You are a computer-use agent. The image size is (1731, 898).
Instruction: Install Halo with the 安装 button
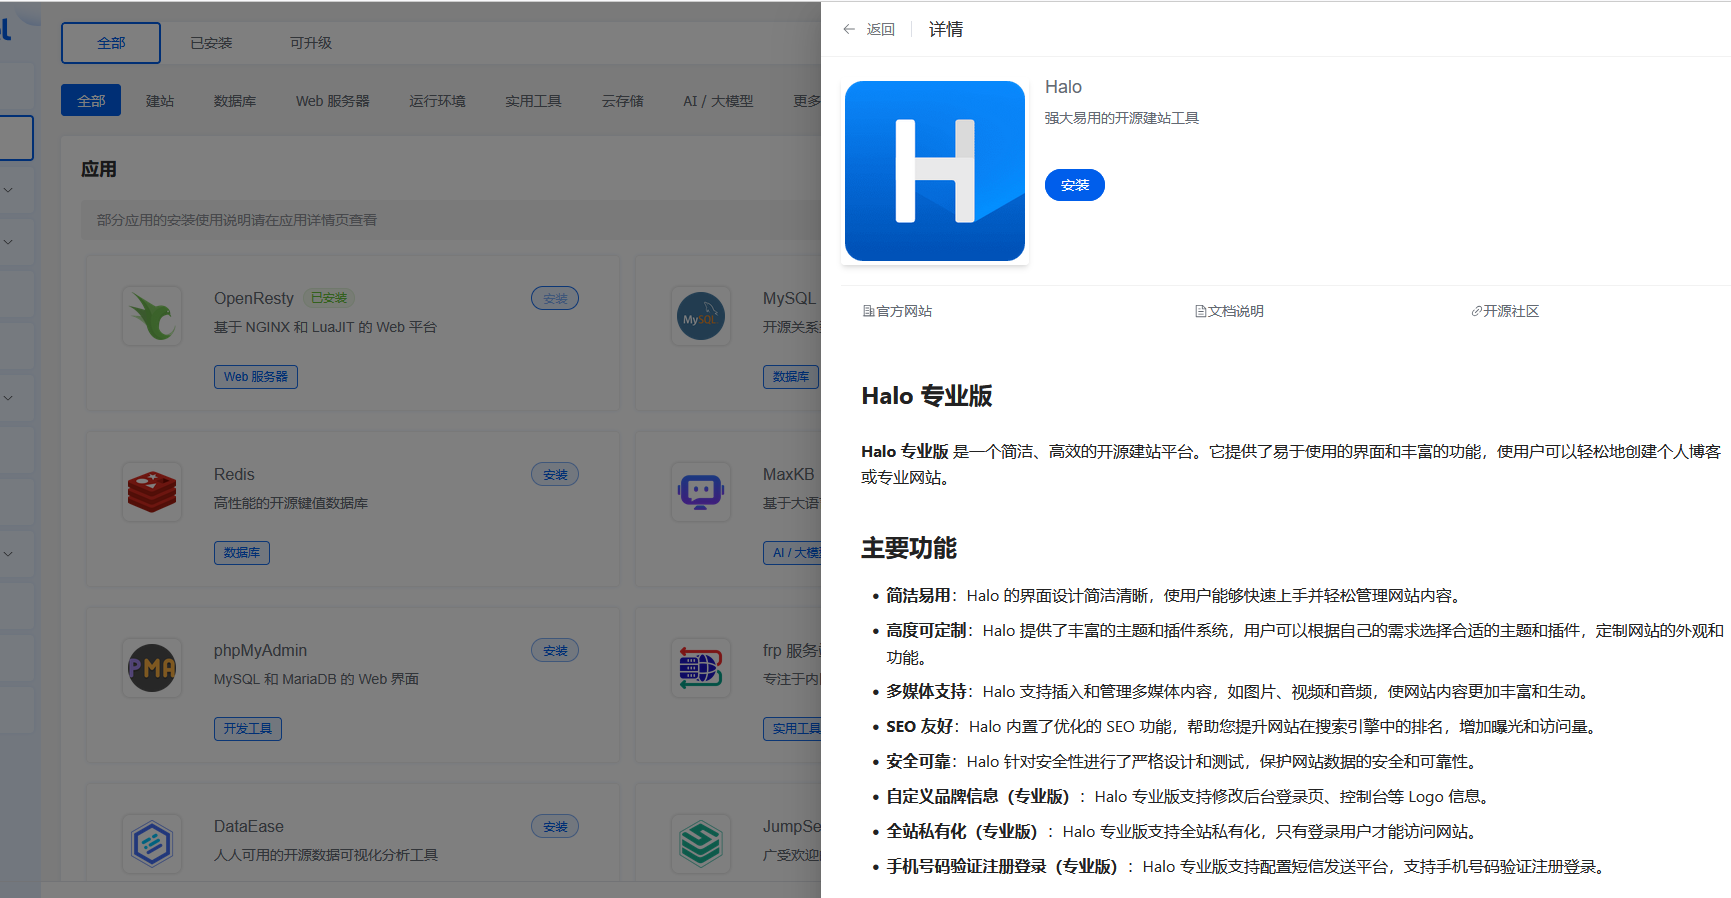pos(1074,185)
